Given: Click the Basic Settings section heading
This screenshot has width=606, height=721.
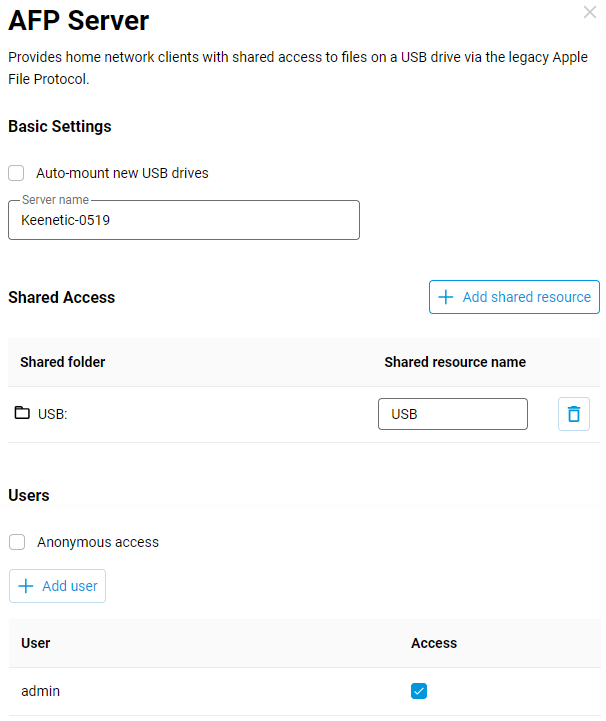Looking at the screenshot, I should coord(60,127).
